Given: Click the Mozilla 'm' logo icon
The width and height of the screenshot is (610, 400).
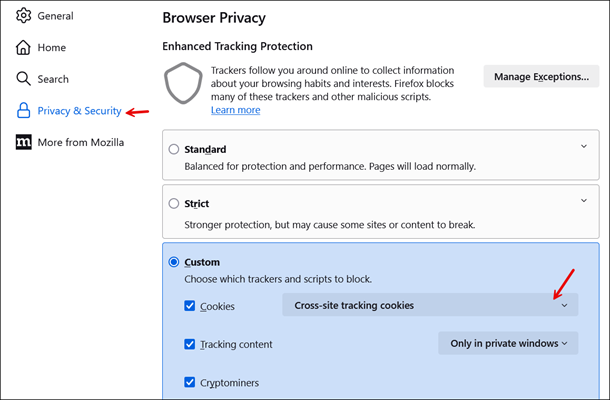Looking at the screenshot, I should pos(23,142).
